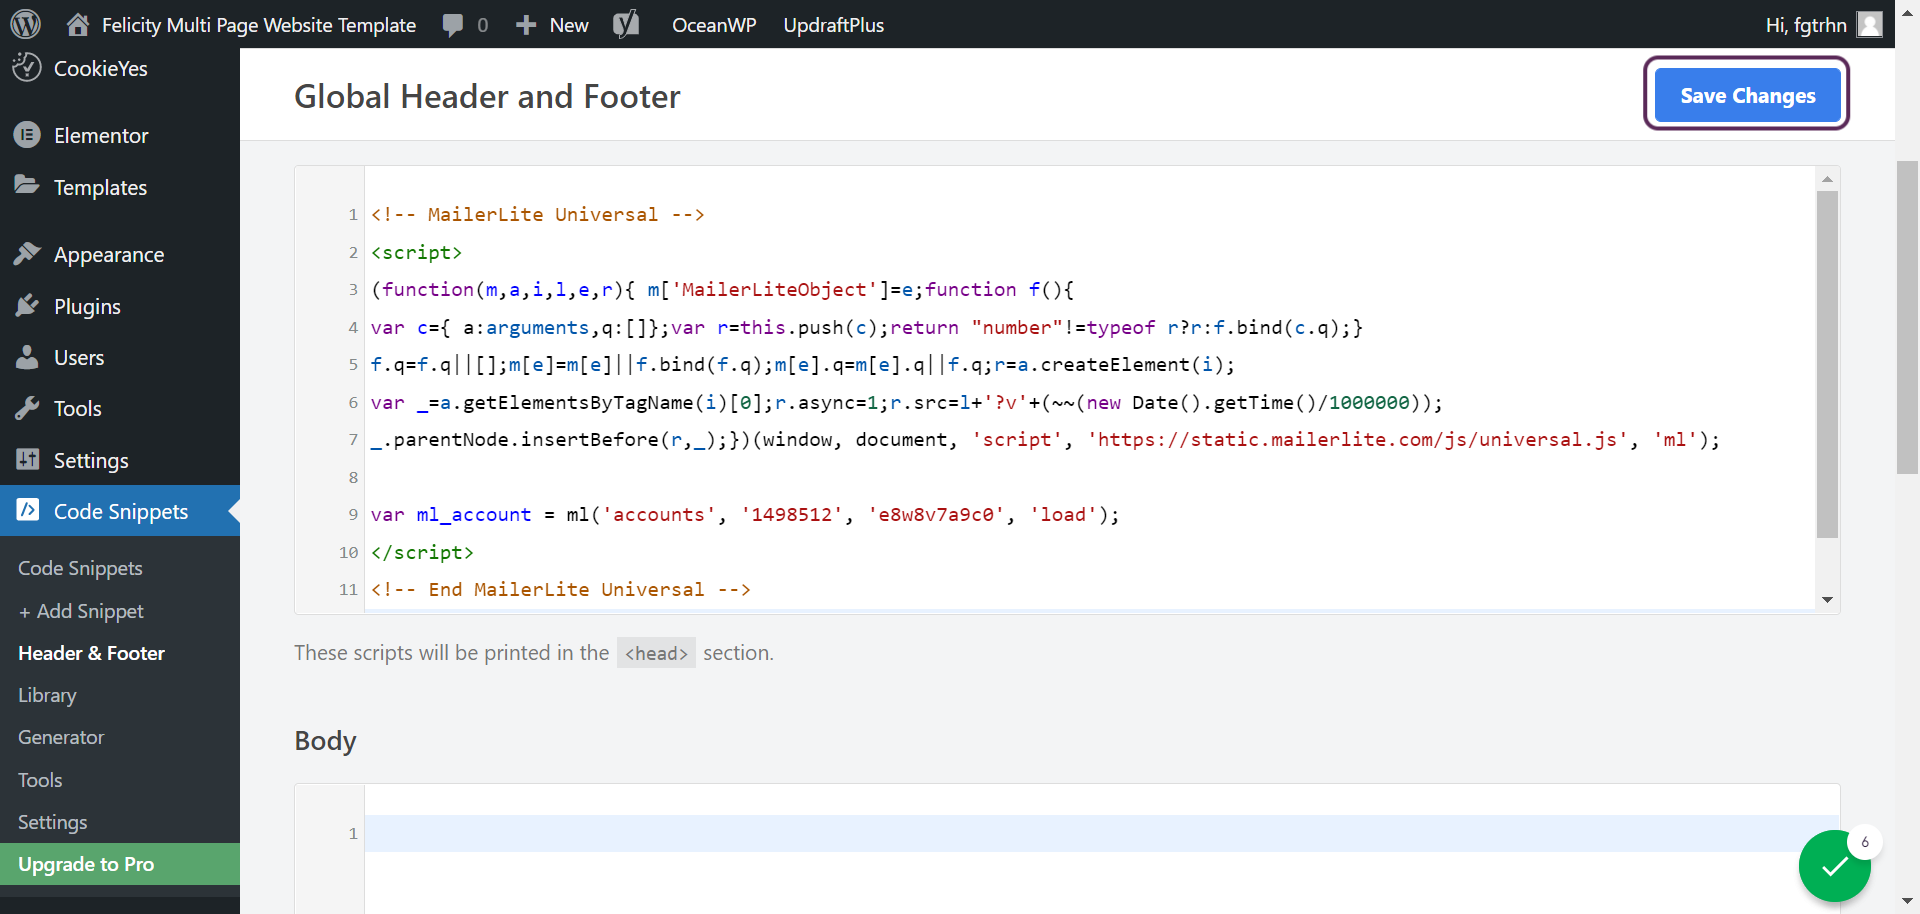Open the OceanWP admin bar menu
The height and width of the screenshot is (914, 1920).
coord(714,25)
